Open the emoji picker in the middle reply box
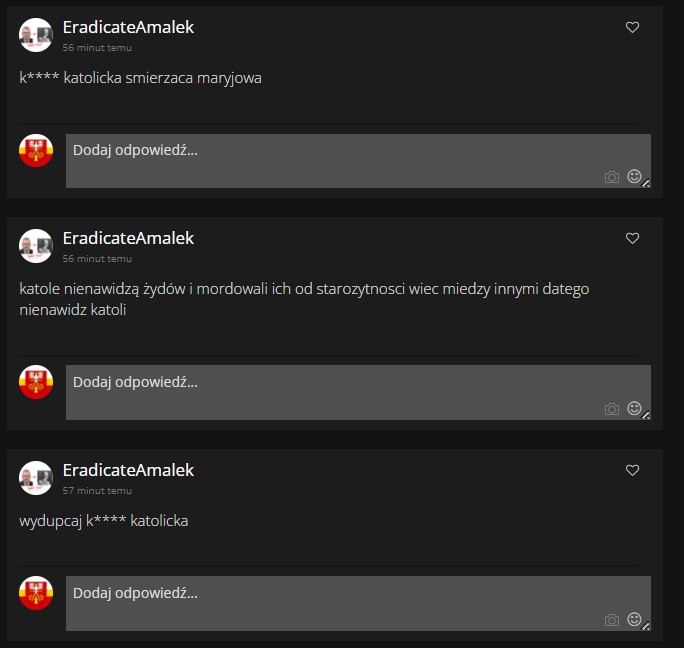 coord(633,408)
